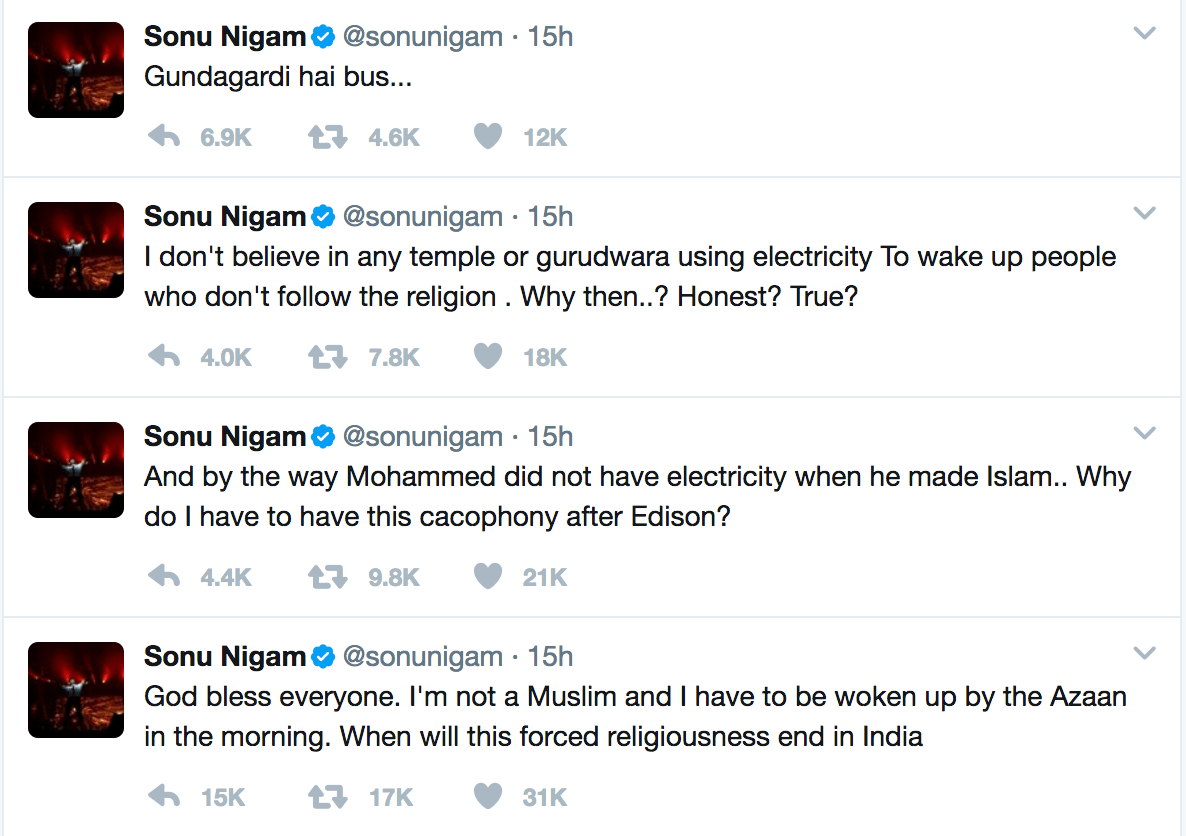Open the @sonunigam handle on the Azaan tweet
Image resolution: width=1186 pixels, height=836 pixels.
point(423,657)
